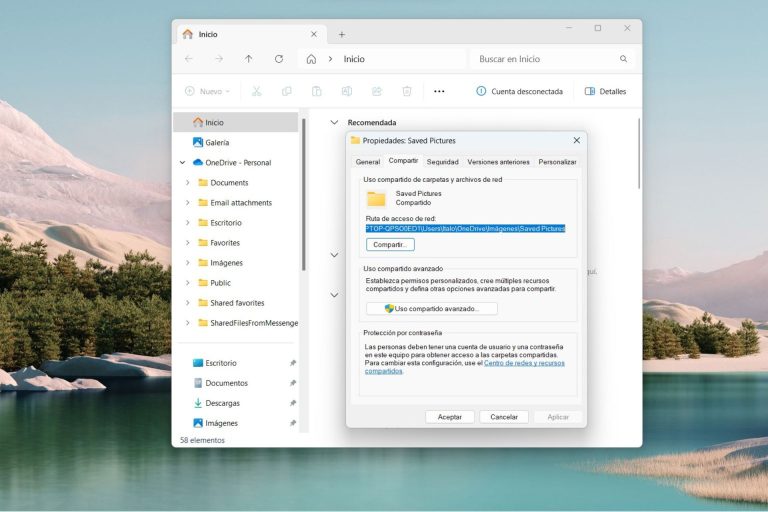Click the delete trash icon in toolbar
Viewport: 768px width, 512px height.
(407, 91)
